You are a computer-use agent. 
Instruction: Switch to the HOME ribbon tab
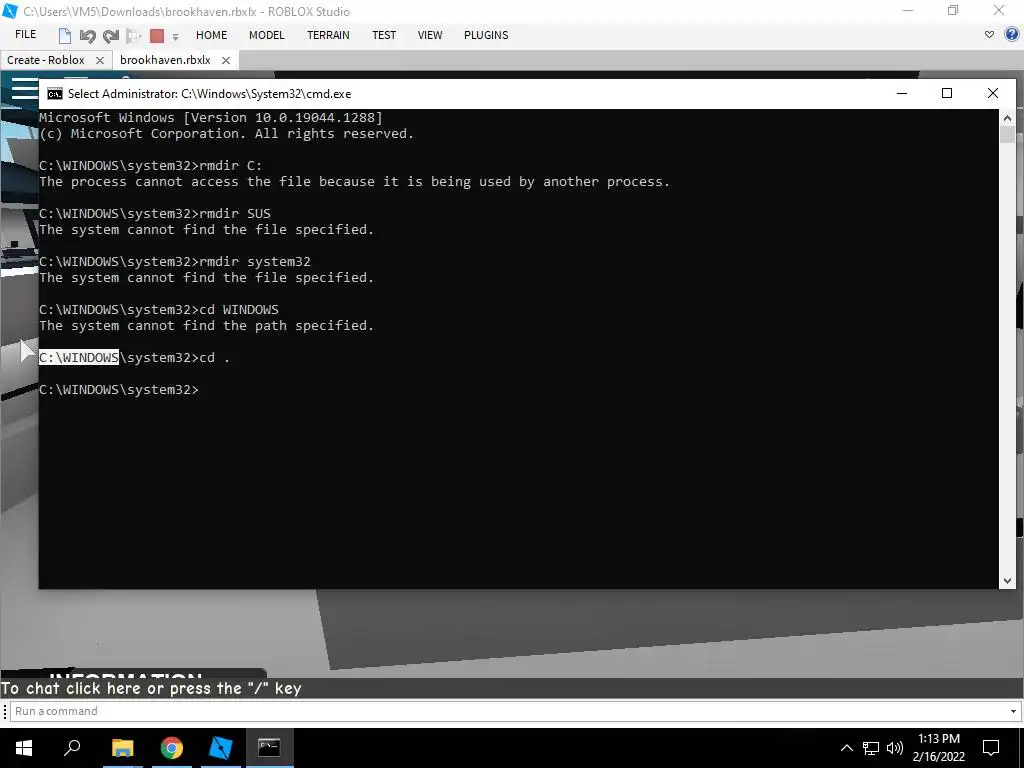point(212,35)
